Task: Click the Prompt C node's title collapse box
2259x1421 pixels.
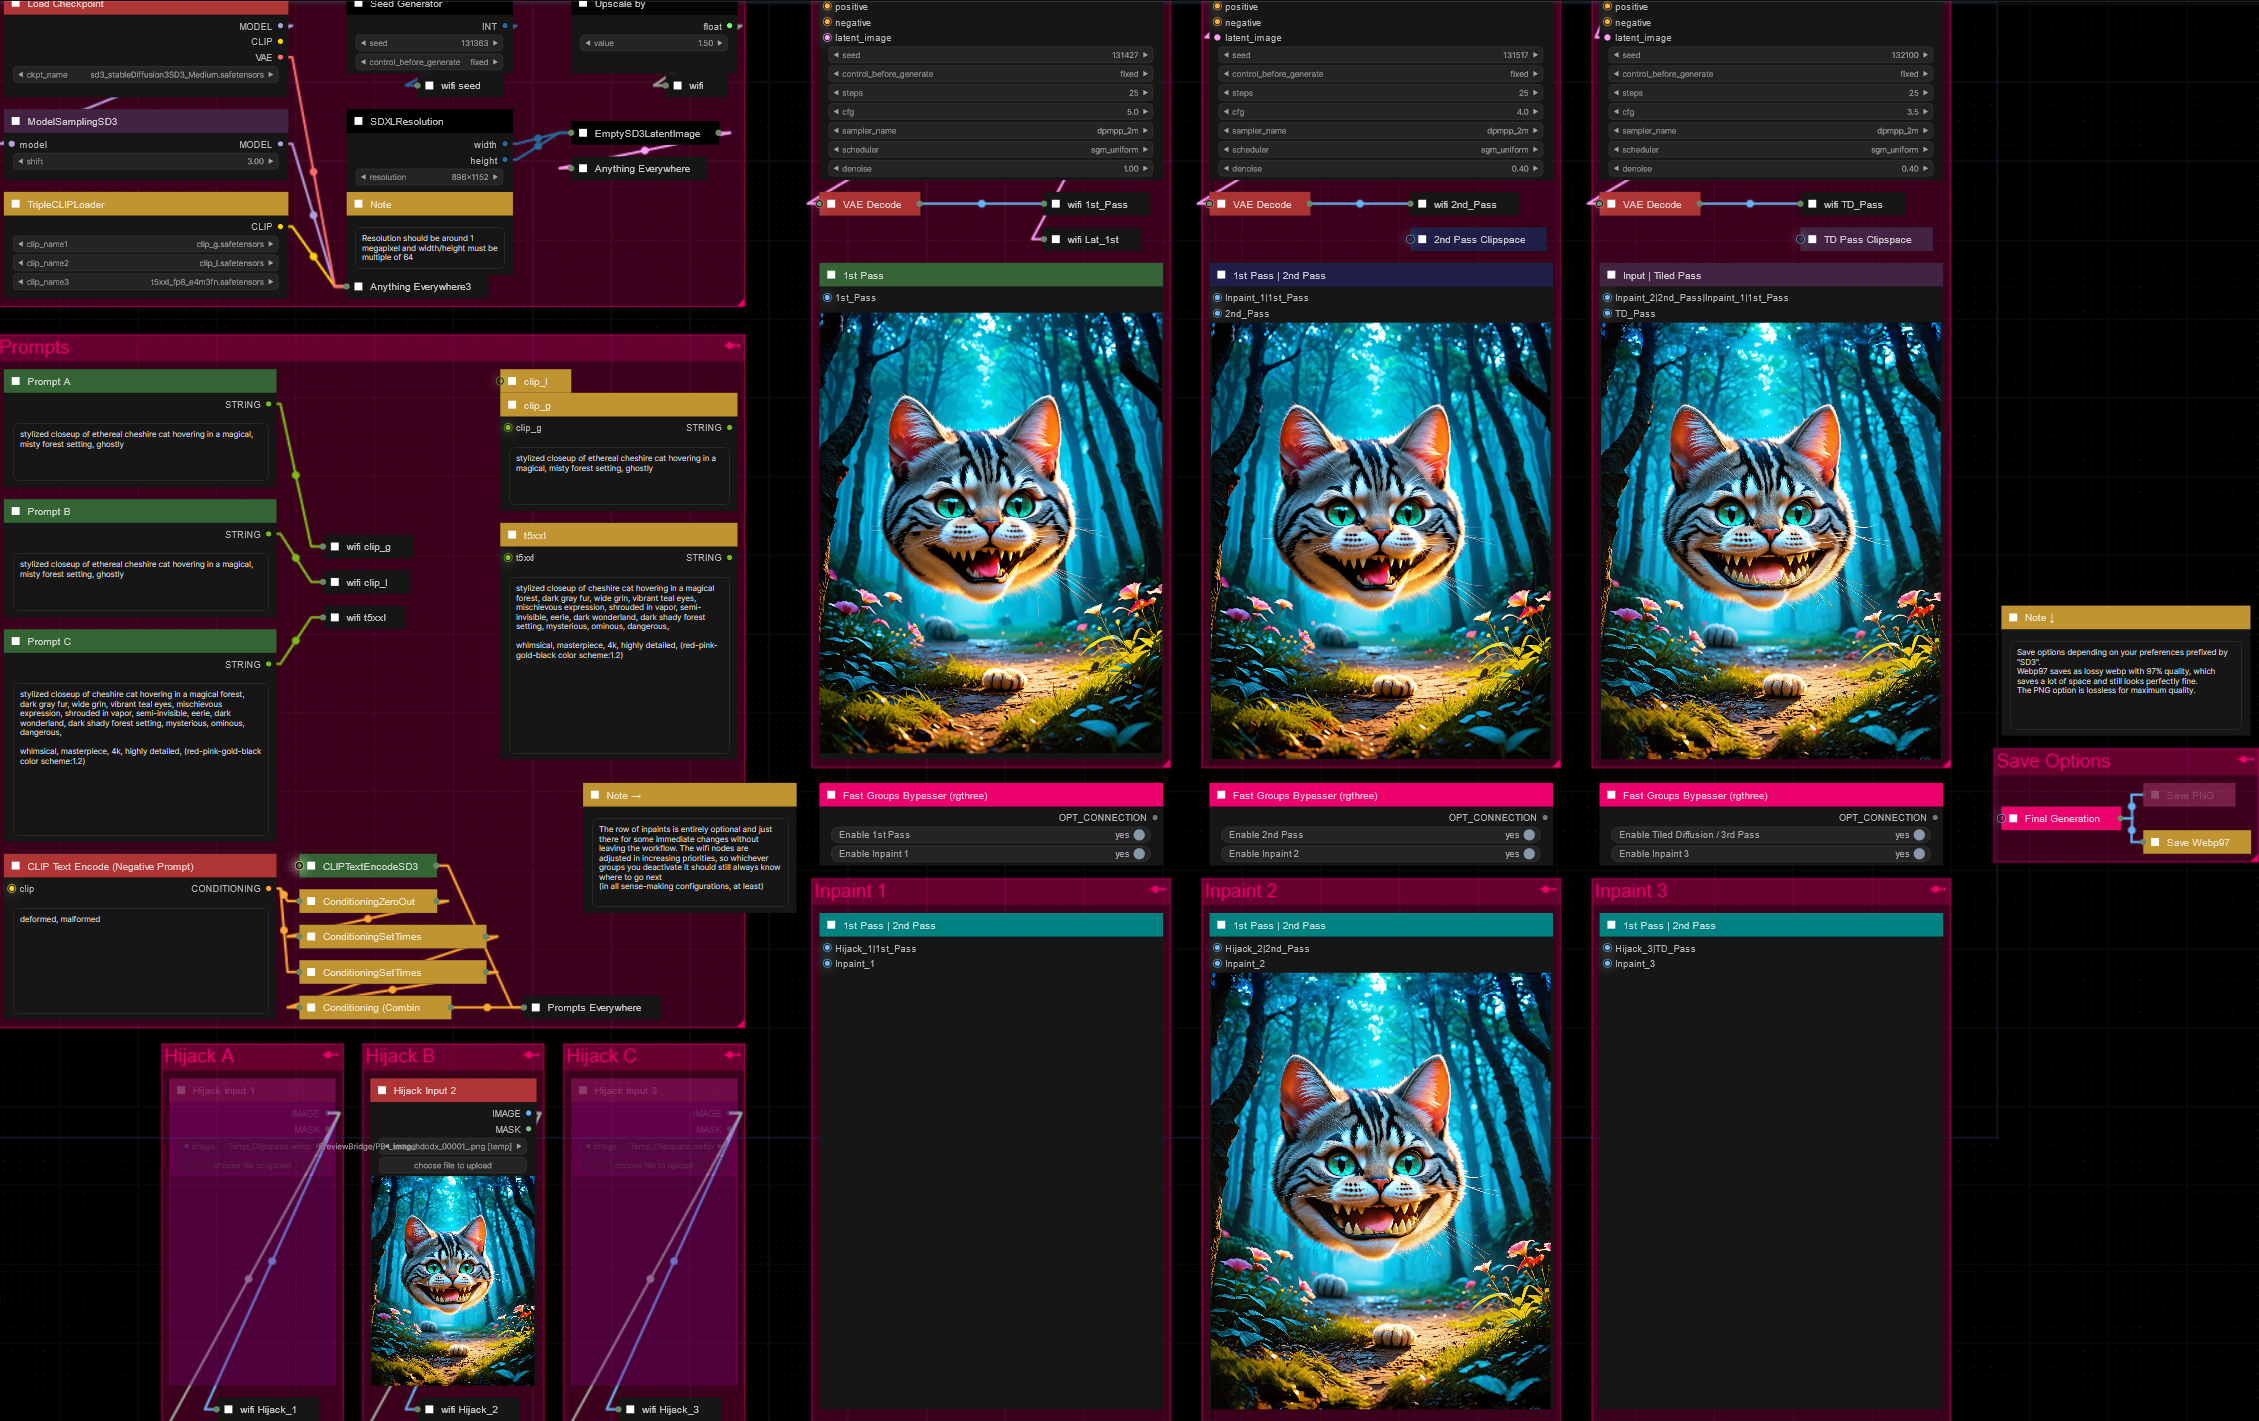Action: coord(16,641)
